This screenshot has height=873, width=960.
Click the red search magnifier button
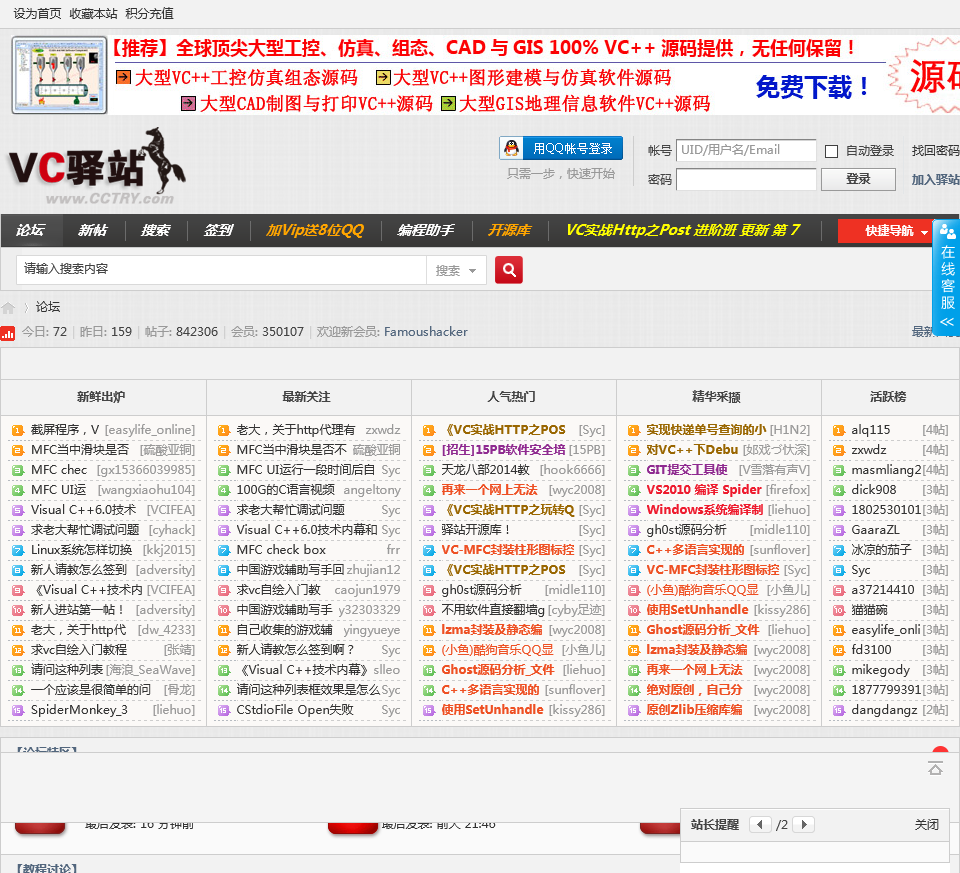[509, 269]
